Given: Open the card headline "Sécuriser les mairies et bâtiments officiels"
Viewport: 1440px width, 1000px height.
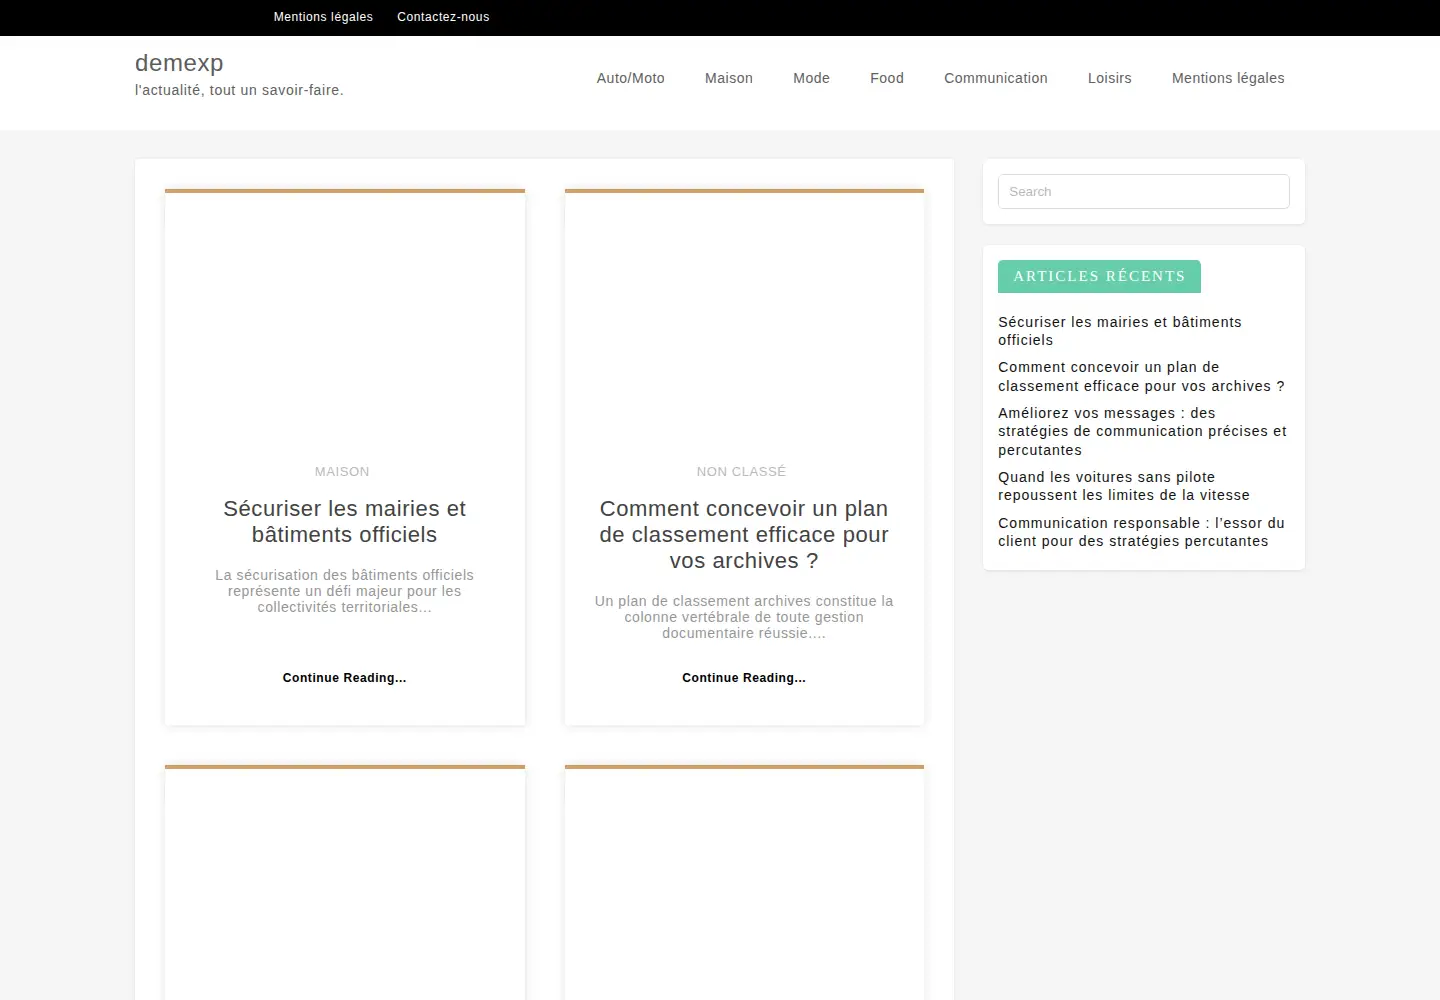Looking at the screenshot, I should (x=345, y=522).
